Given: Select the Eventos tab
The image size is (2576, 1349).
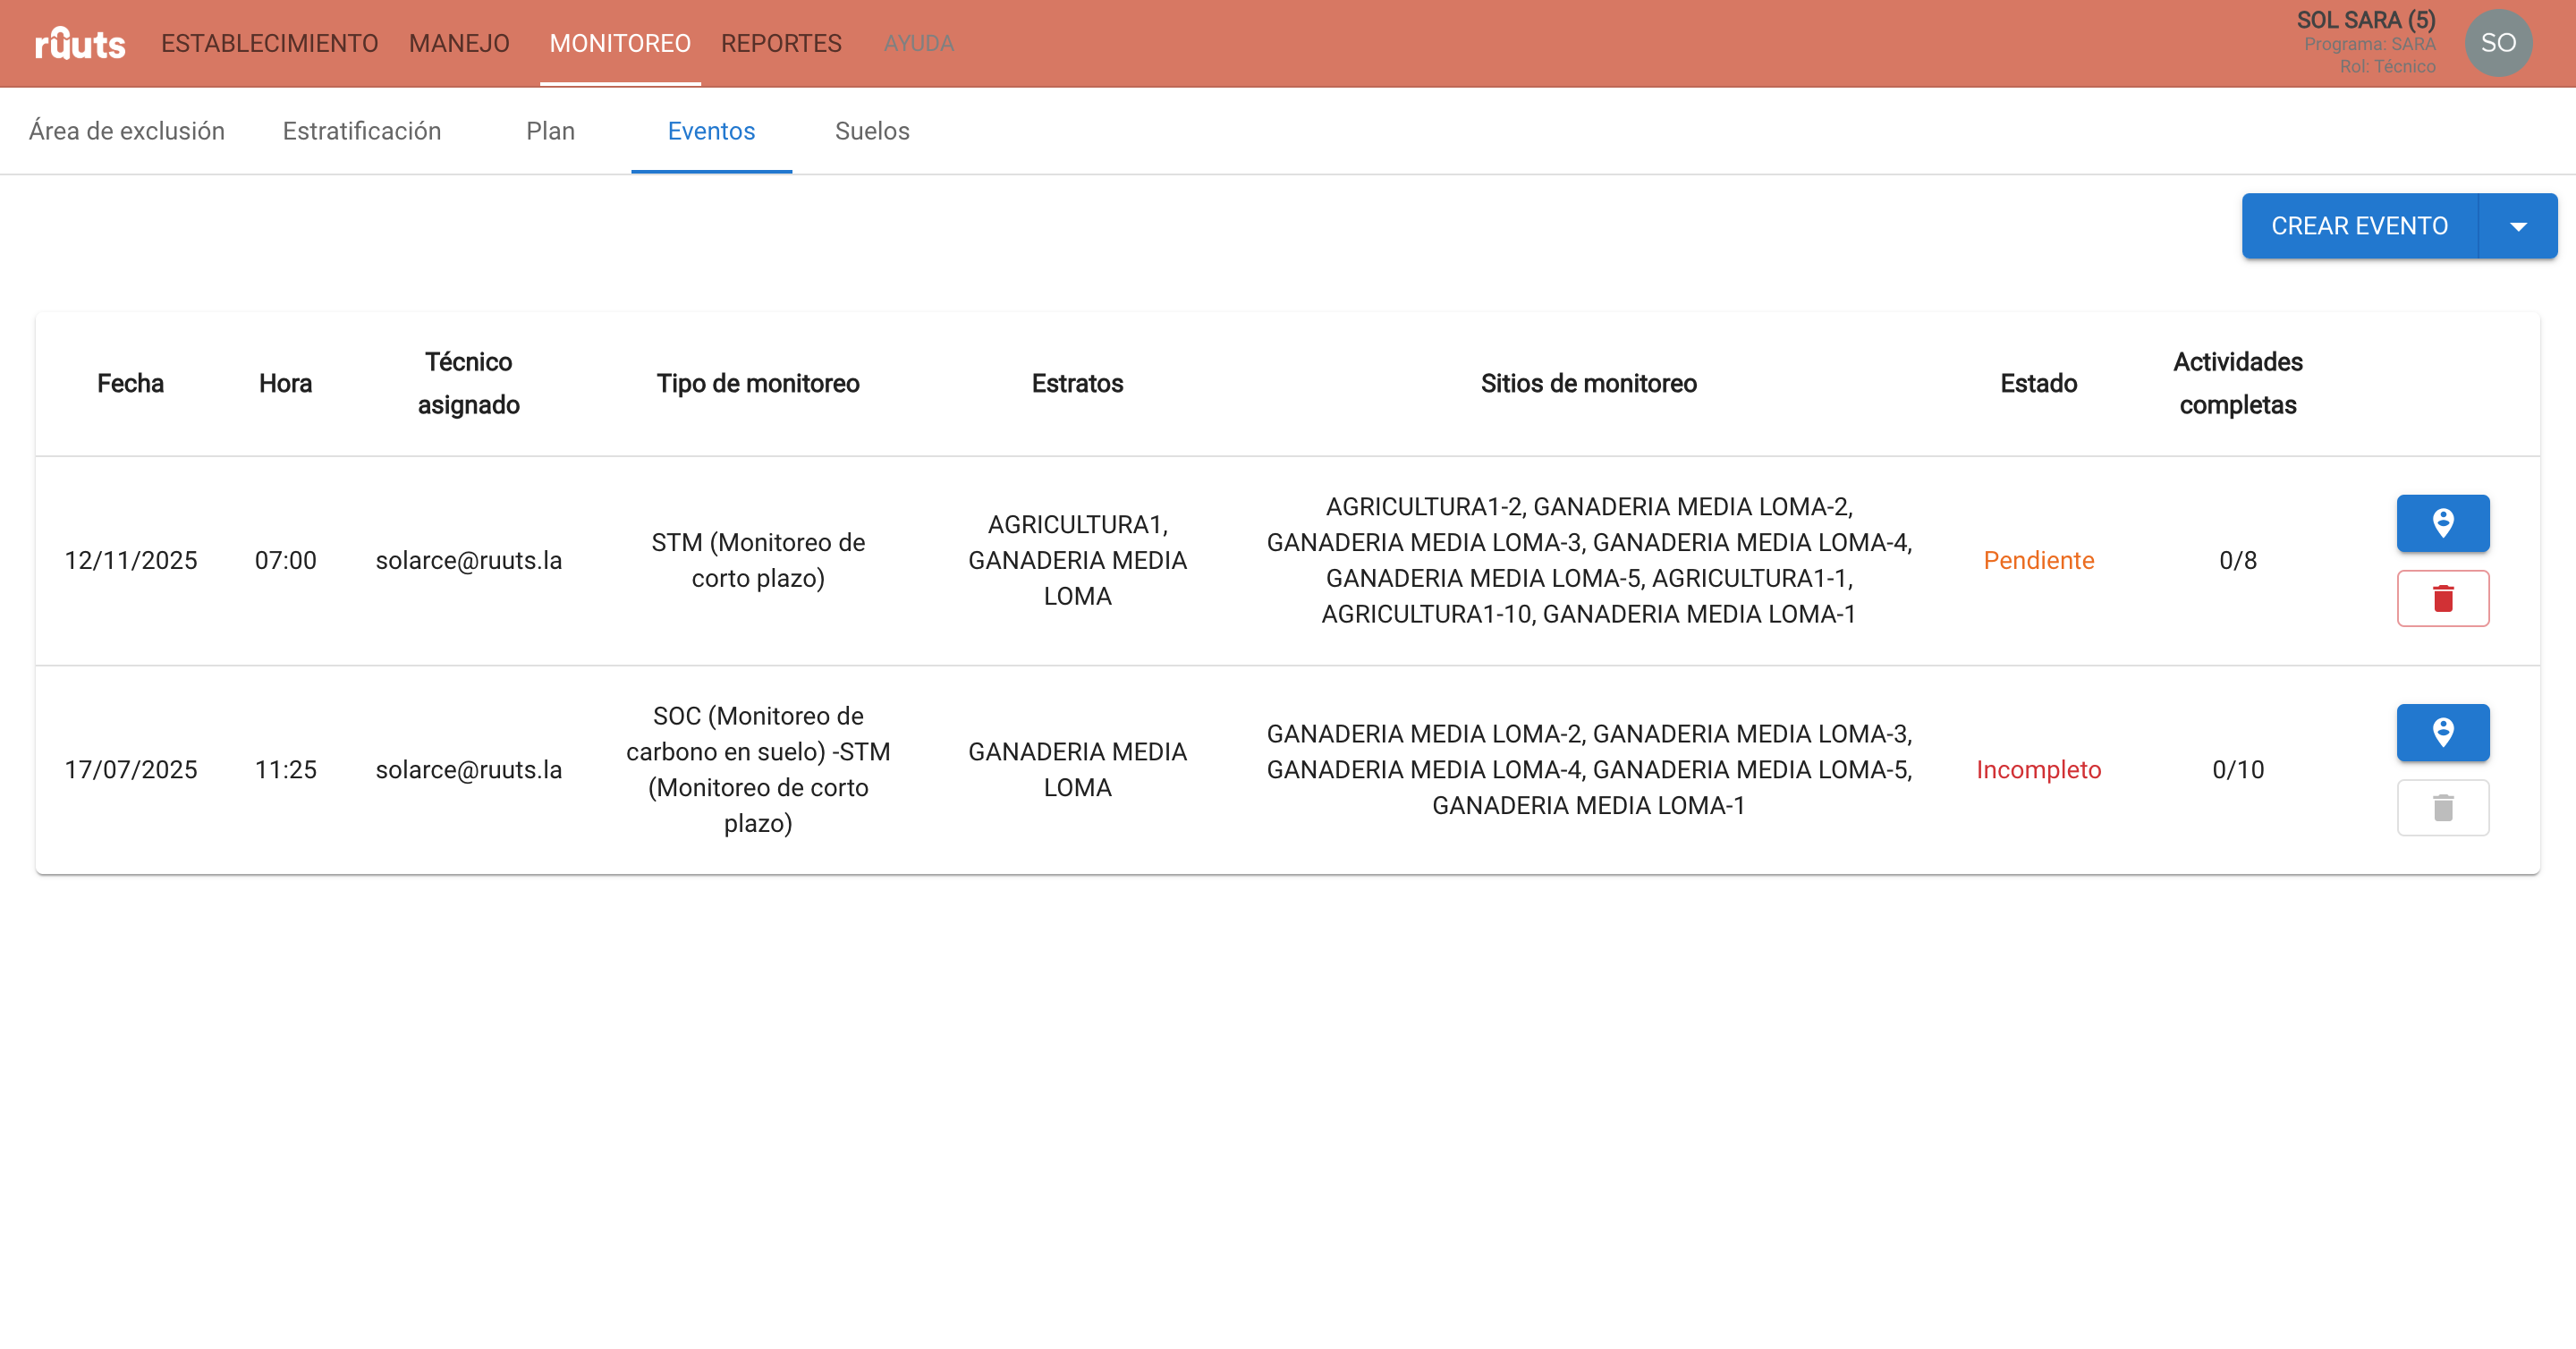Looking at the screenshot, I should [x=711, y=131].
